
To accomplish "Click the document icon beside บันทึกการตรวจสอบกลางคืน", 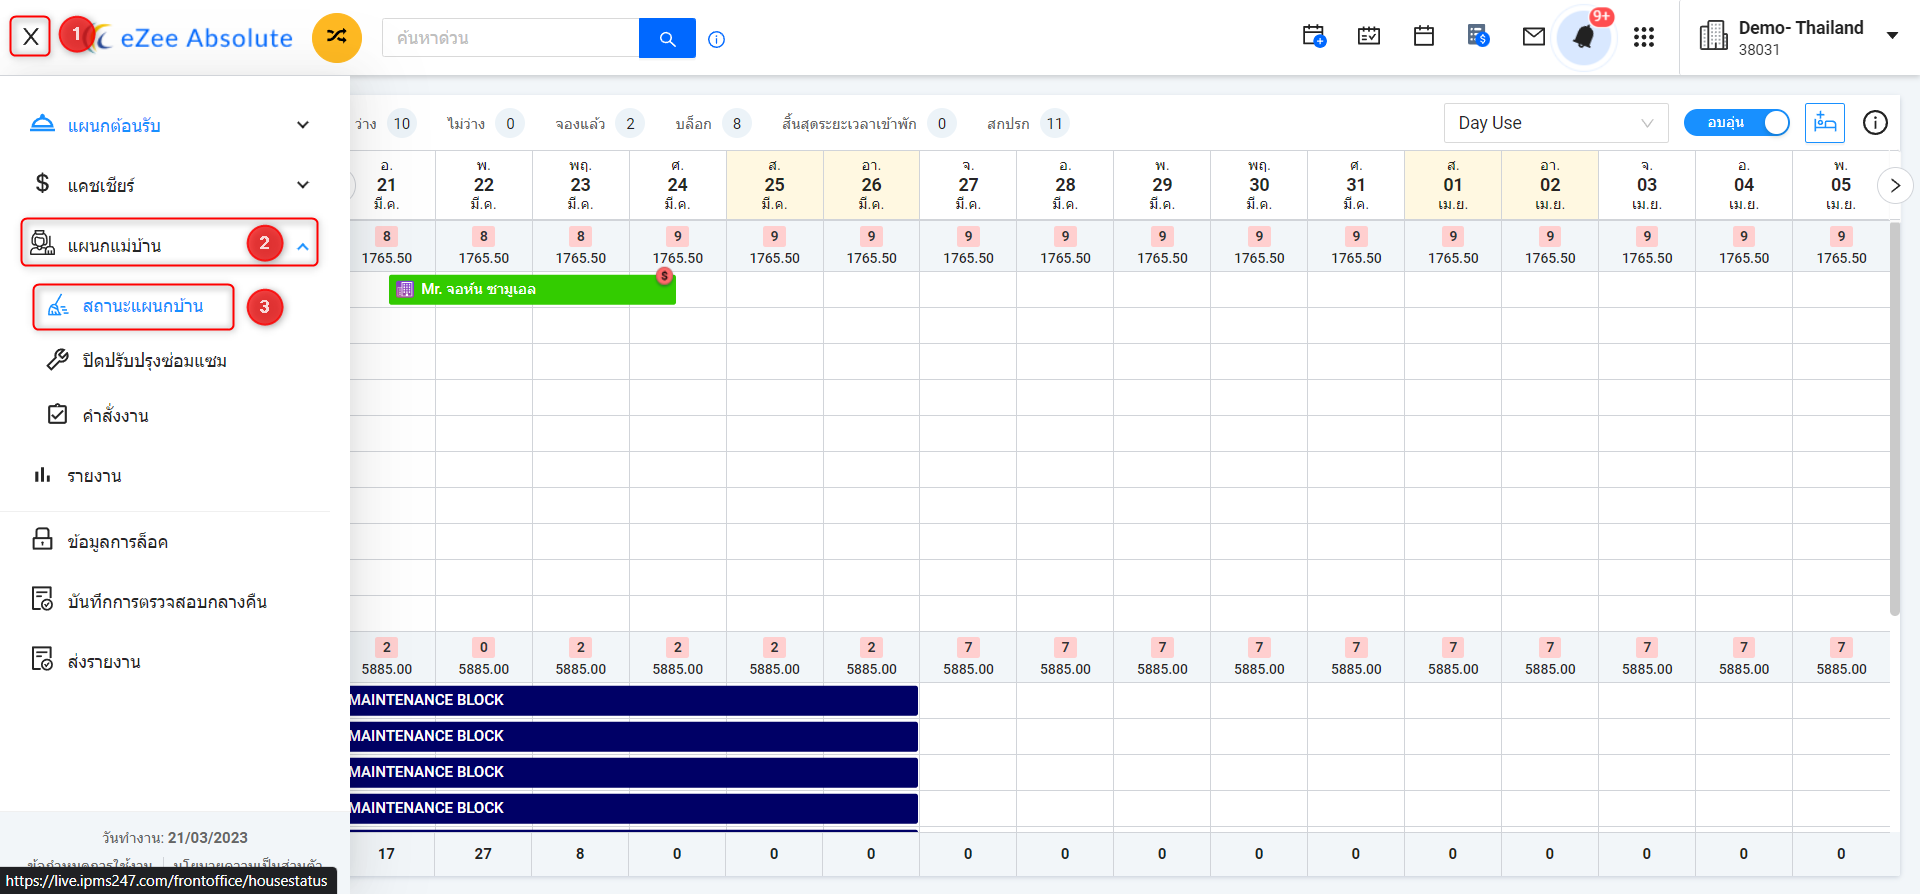I will click(x=42, y=599).
